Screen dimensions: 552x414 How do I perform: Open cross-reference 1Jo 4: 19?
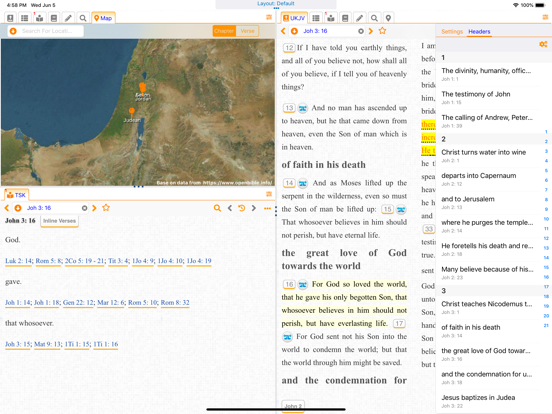199,261
